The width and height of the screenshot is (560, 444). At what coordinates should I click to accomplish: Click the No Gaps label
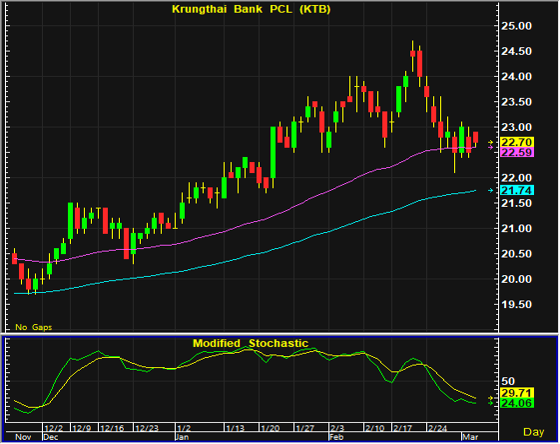pos(34,327)
